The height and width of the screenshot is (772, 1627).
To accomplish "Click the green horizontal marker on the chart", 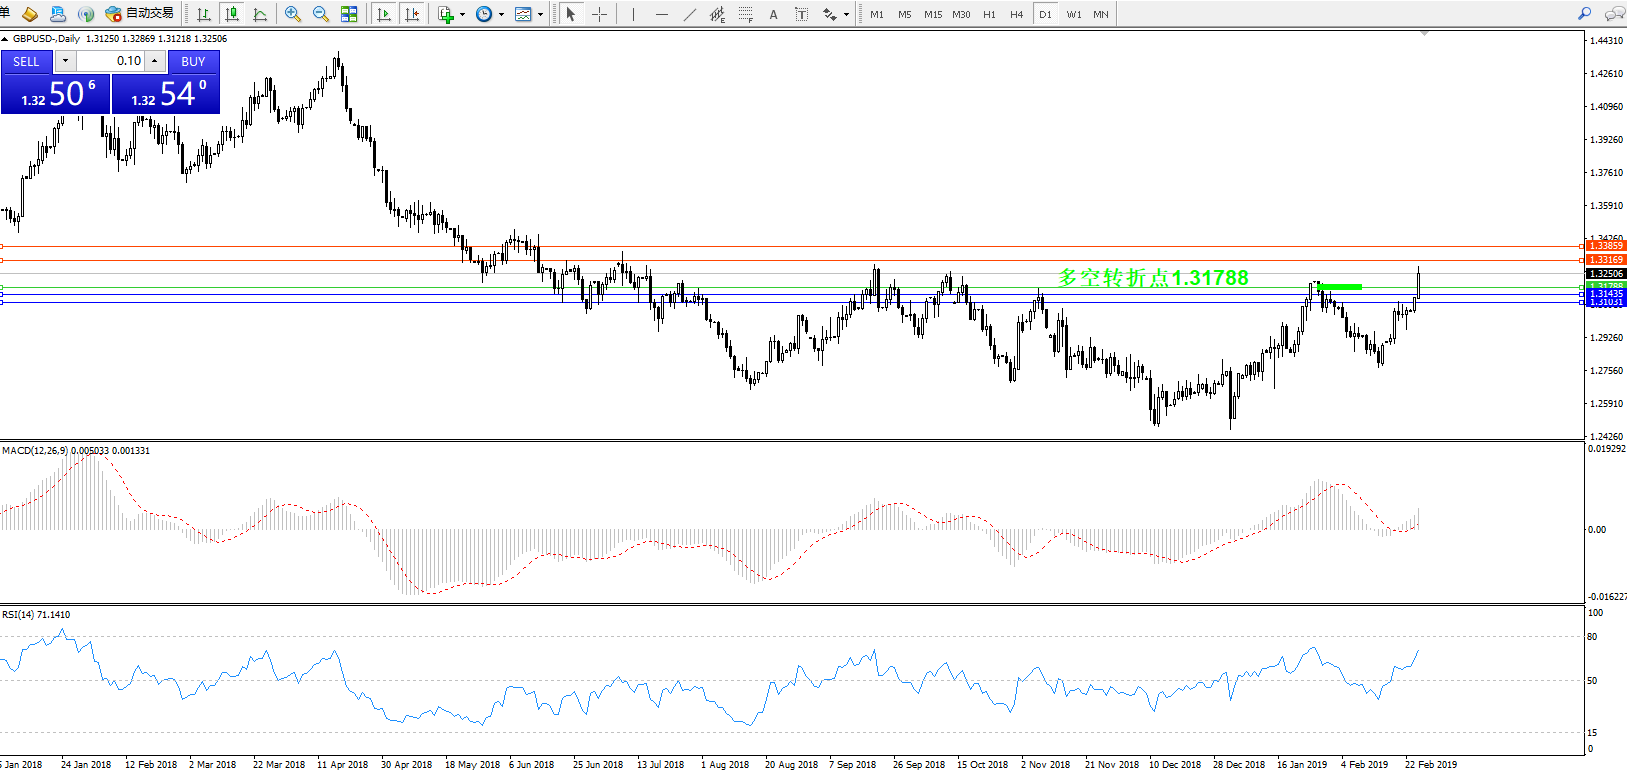I will tap(1340, 287).
